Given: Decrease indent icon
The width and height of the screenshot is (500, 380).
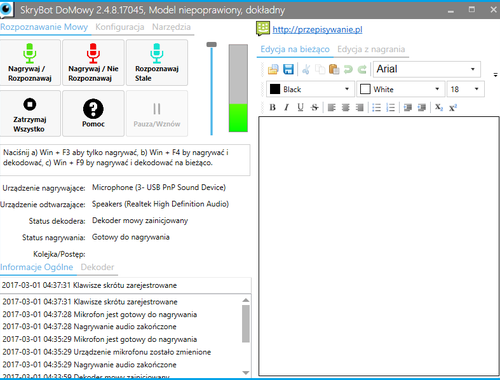Looking at the screenshot, I should tap(408, 107).
